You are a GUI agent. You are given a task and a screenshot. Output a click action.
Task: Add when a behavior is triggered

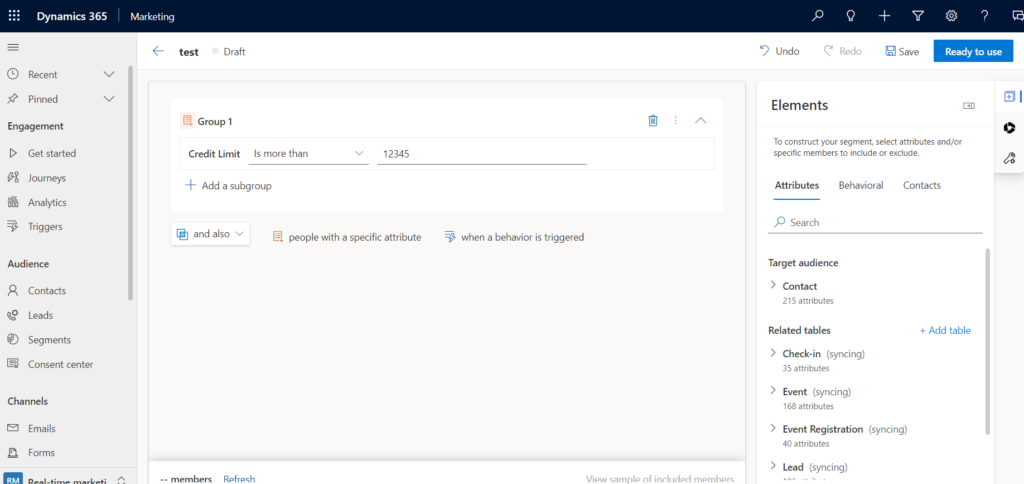(x=514, y=237)
